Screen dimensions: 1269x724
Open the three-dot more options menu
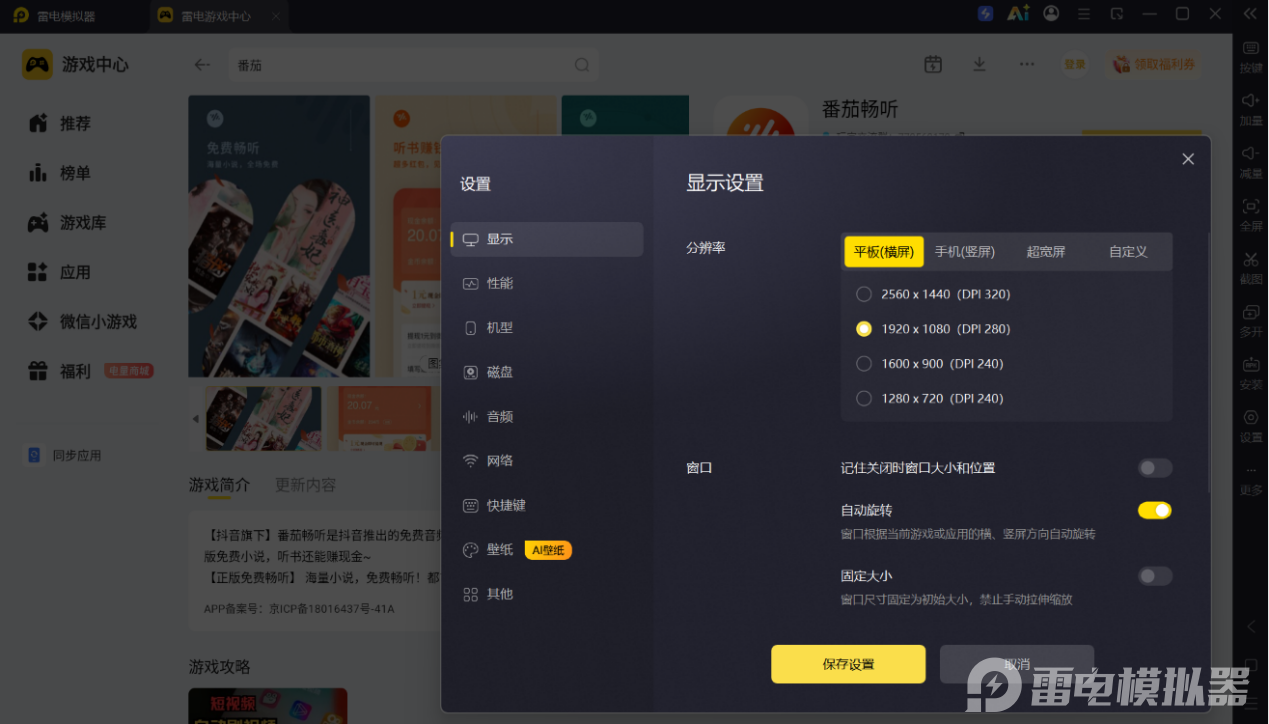1027,64
